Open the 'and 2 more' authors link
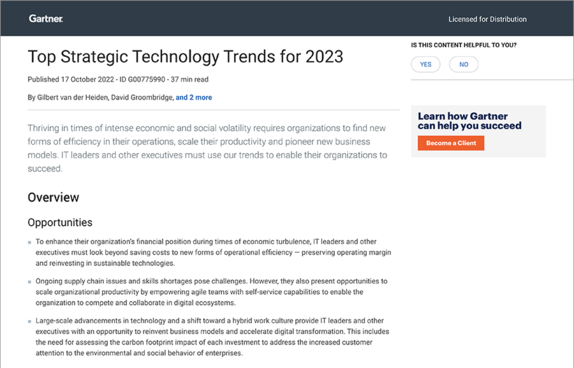Viewport: 574px width, 368px height. pyautogui.click(x=194, y=97)
